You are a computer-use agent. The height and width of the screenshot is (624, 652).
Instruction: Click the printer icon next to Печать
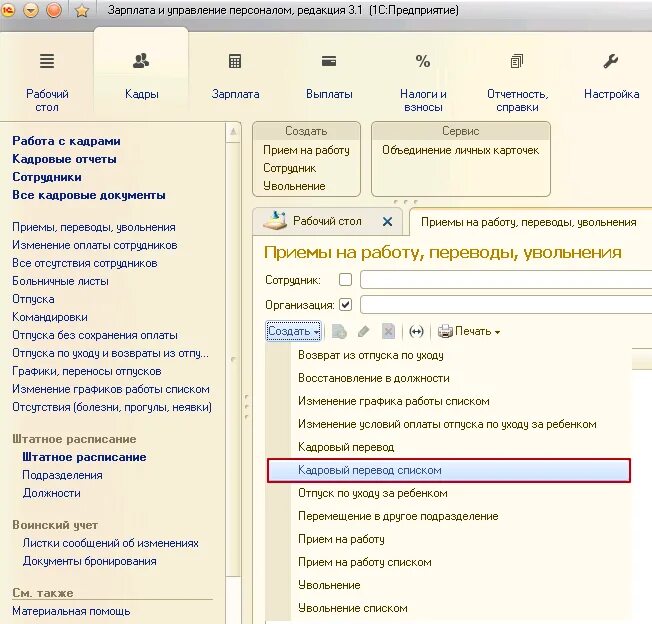click(x=445, y=331)
